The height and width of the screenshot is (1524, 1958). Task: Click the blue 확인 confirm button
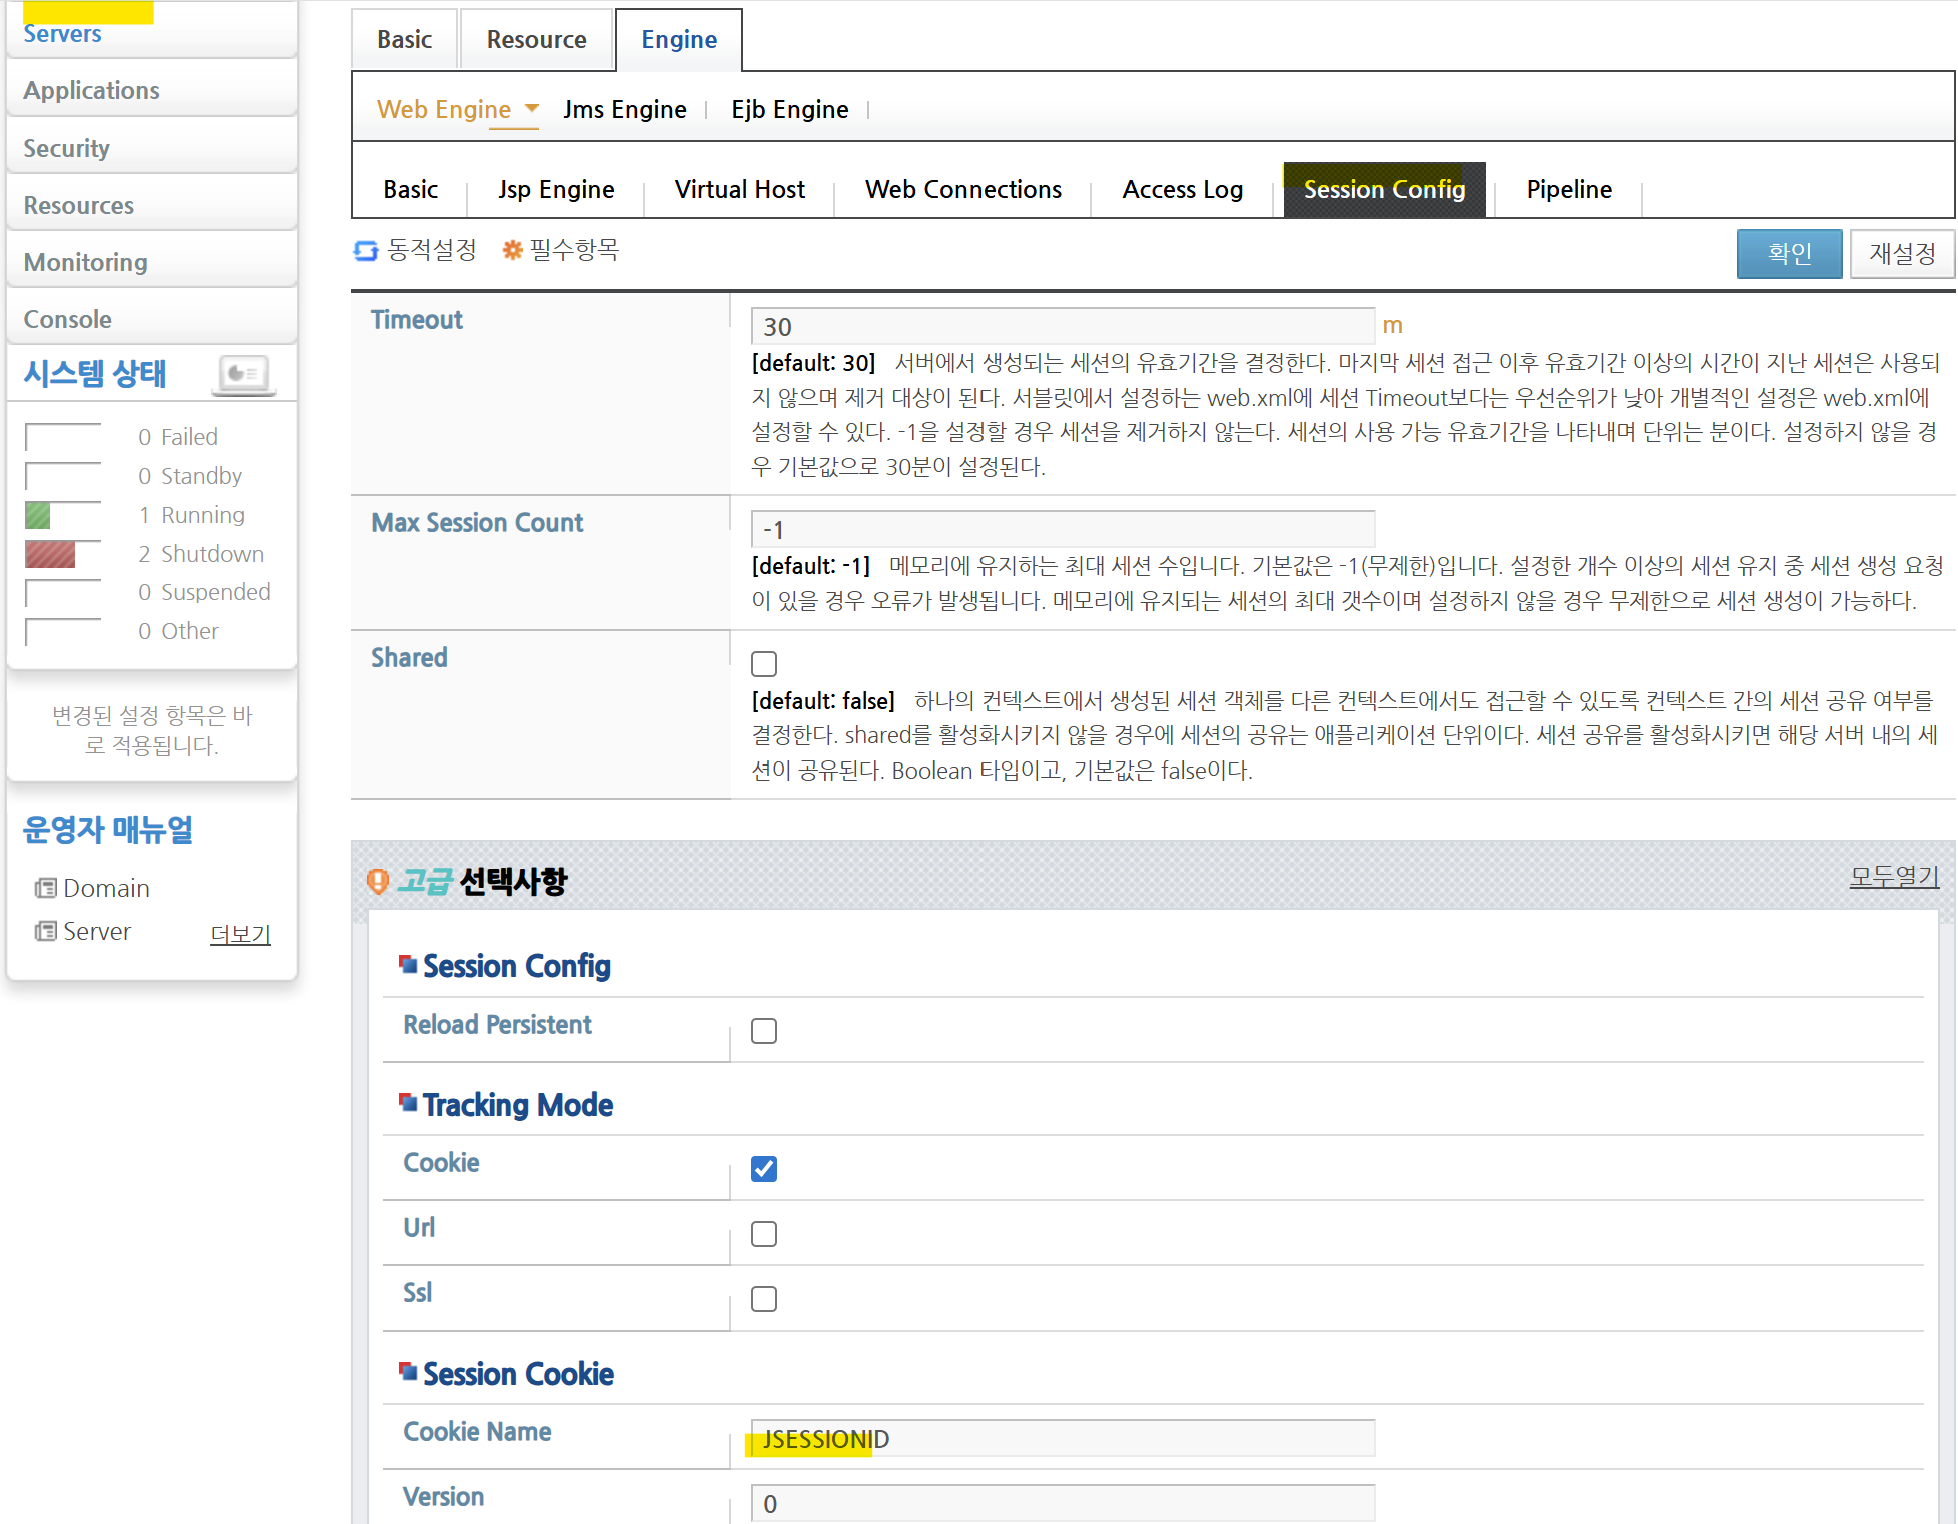pos(1788,253)
